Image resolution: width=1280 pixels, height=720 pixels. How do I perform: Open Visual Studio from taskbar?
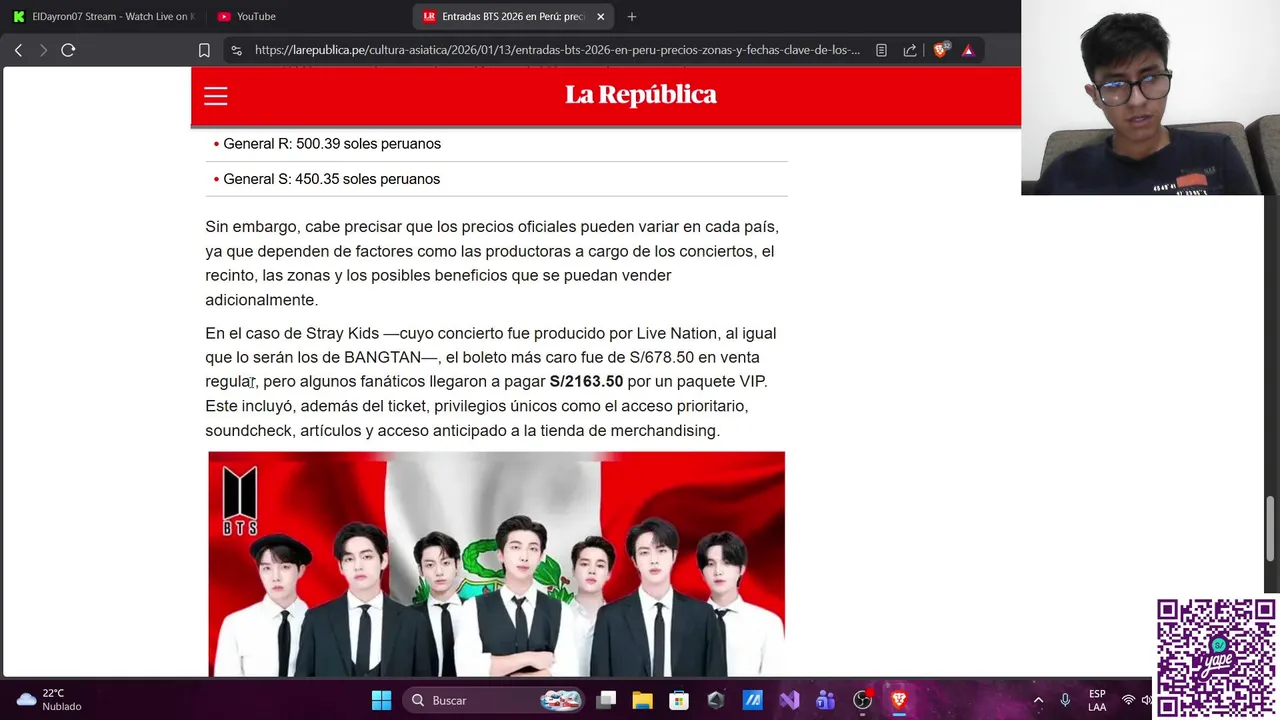(x=789, y=700)
